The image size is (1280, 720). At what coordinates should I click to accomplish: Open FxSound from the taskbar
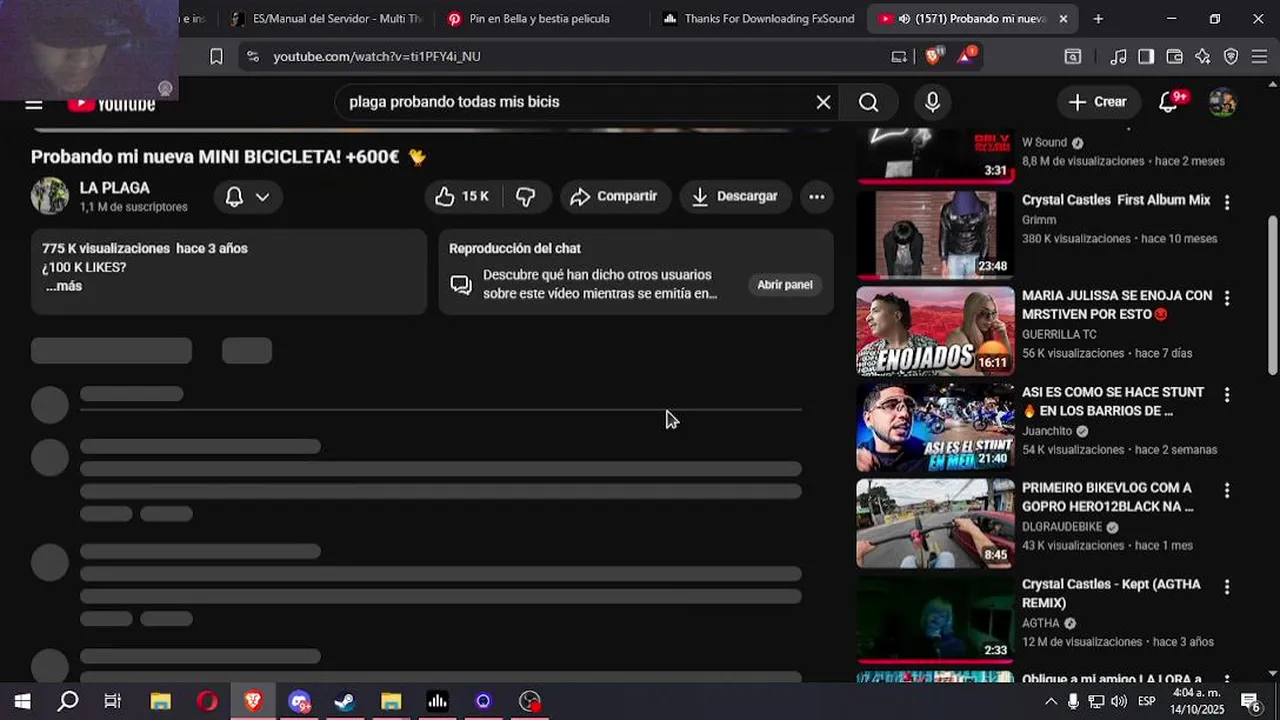[x=437, y=702]
